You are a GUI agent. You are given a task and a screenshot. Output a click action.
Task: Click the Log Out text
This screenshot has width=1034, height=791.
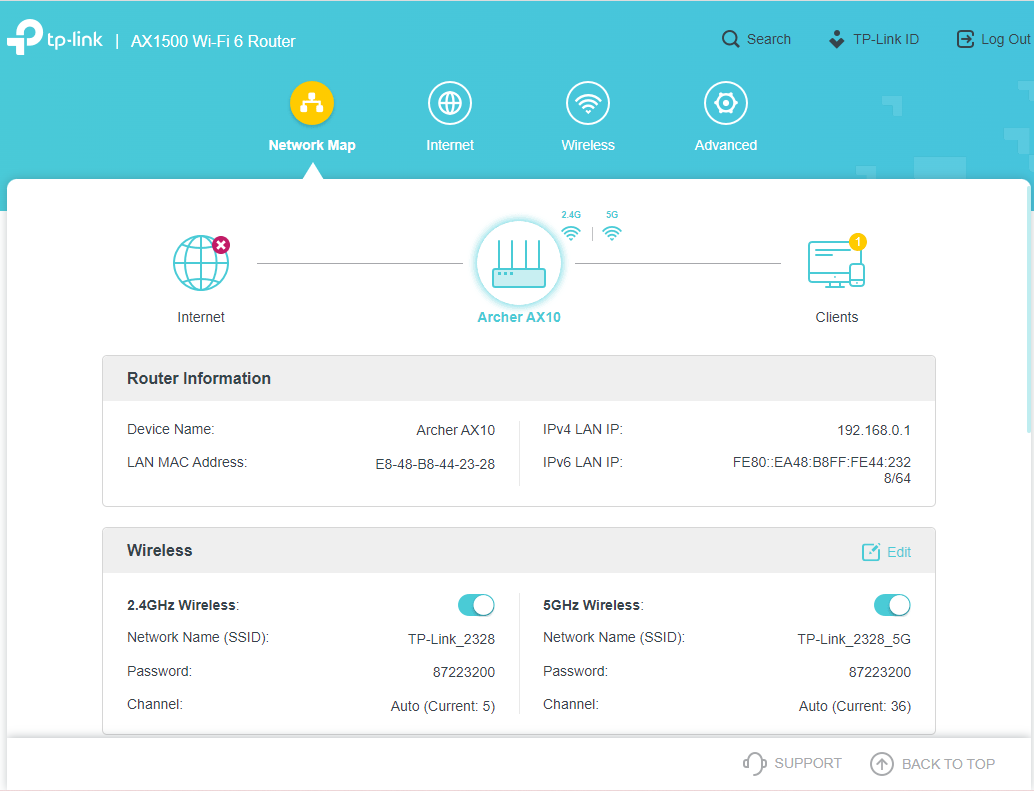click(1006, 40)
